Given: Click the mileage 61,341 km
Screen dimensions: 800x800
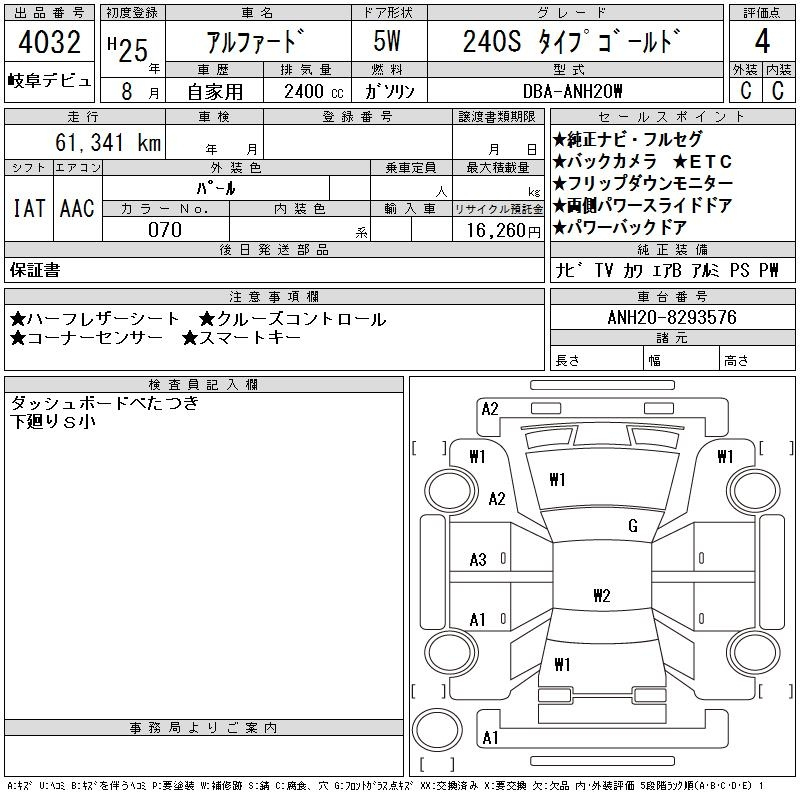Looking at the screenshot, I should click(108, 142).
